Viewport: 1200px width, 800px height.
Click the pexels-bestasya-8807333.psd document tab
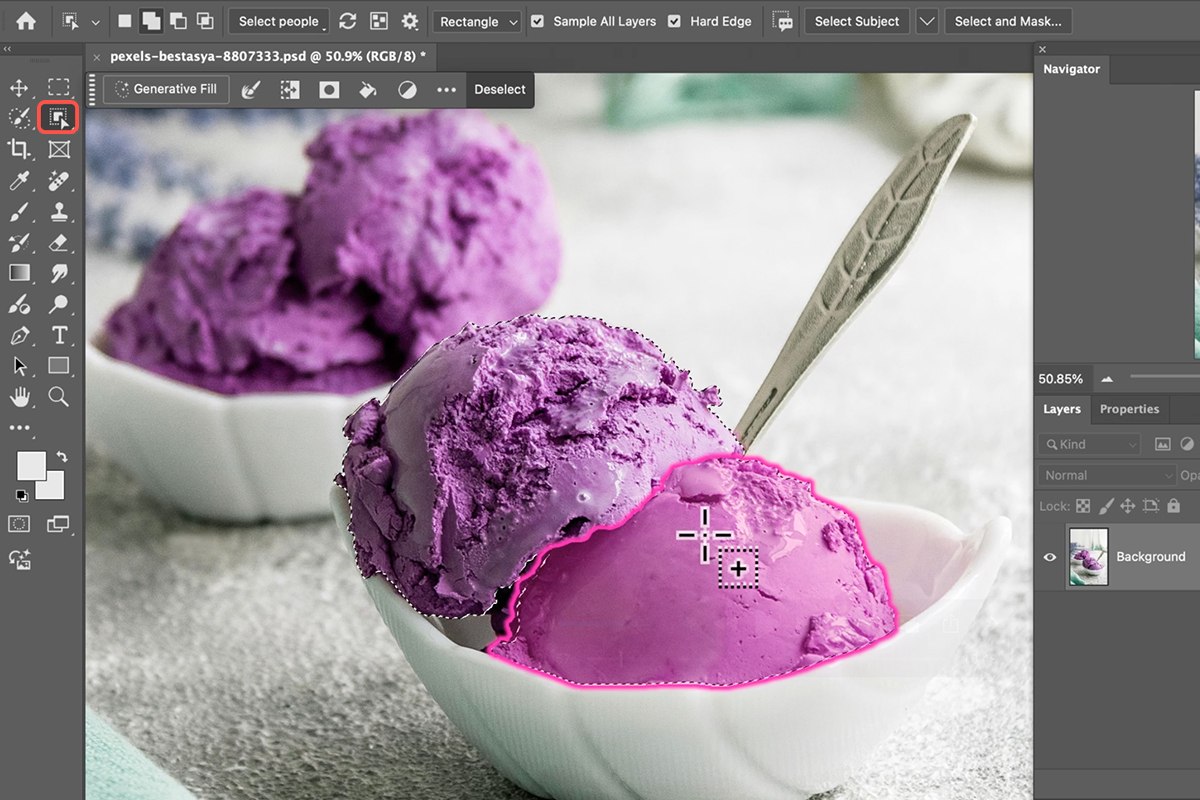click(267, 57)
